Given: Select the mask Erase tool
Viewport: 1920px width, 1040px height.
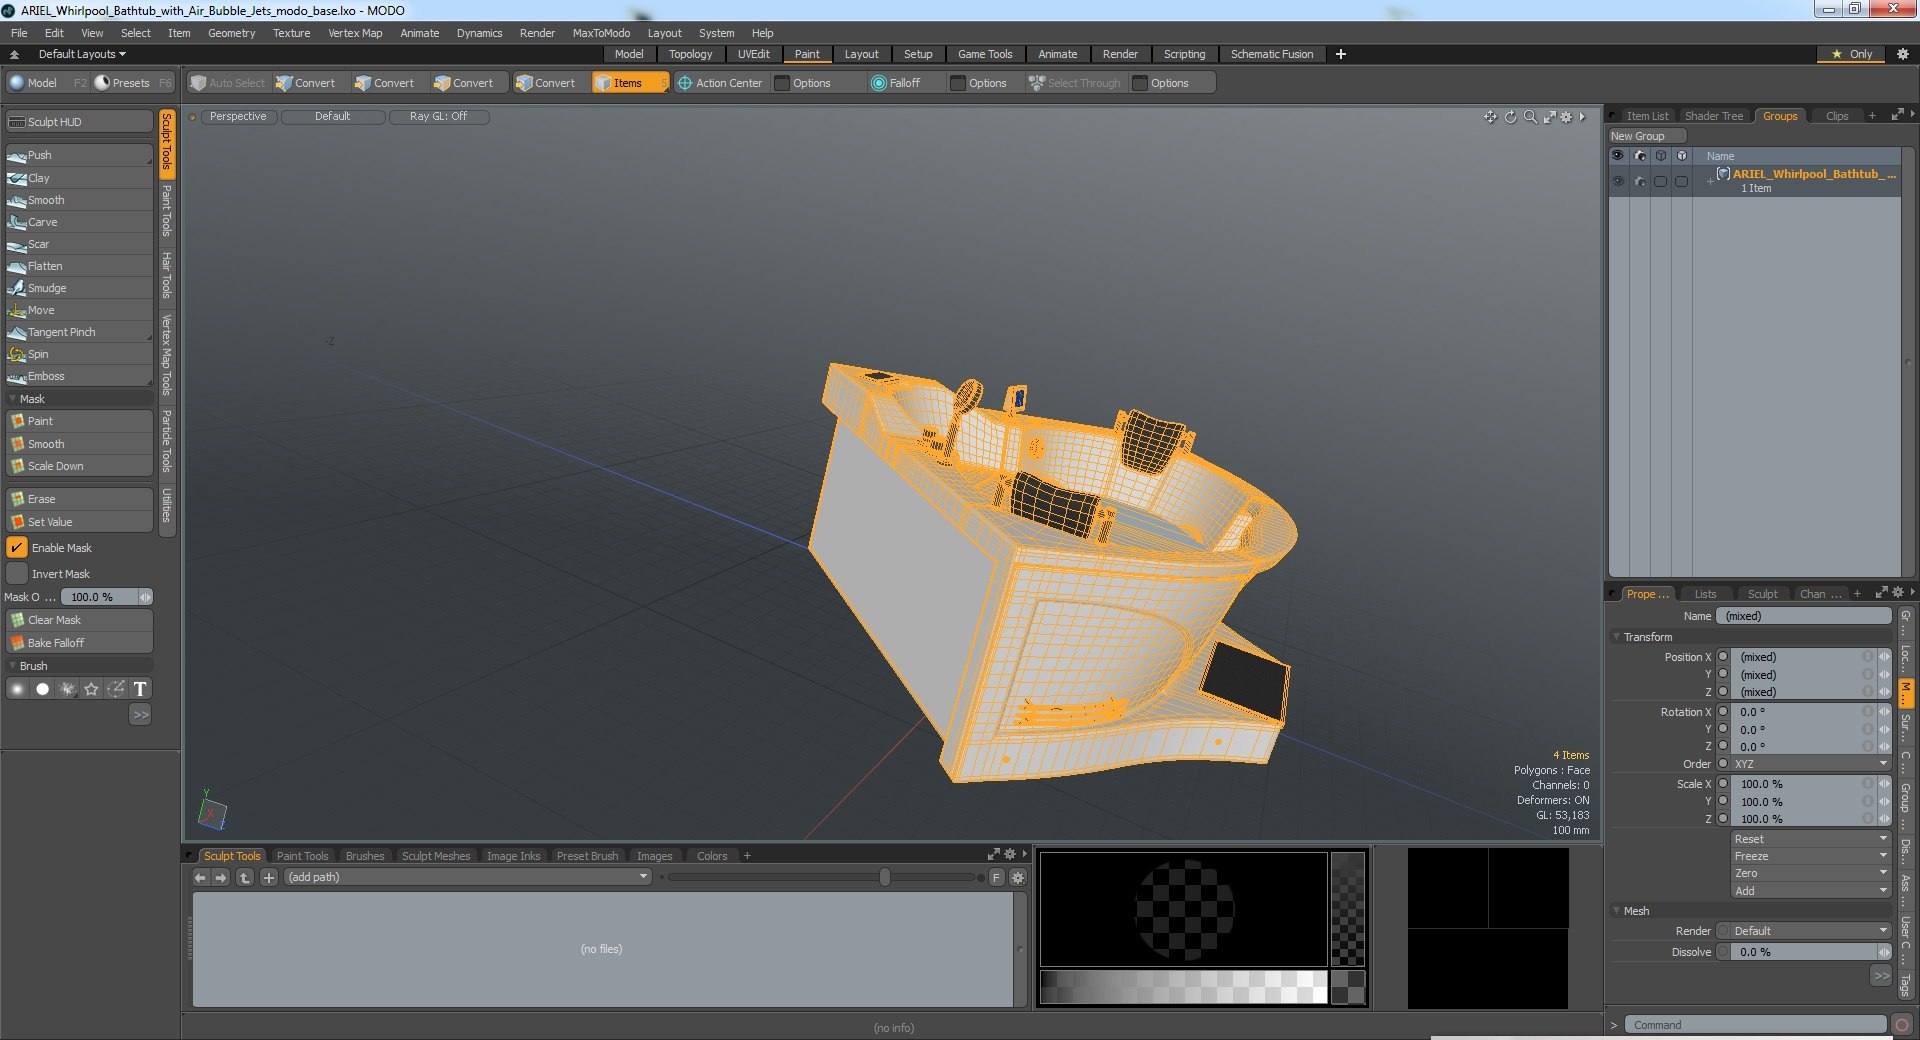Looking at the screenshot, I should click(x=79, y=499).
